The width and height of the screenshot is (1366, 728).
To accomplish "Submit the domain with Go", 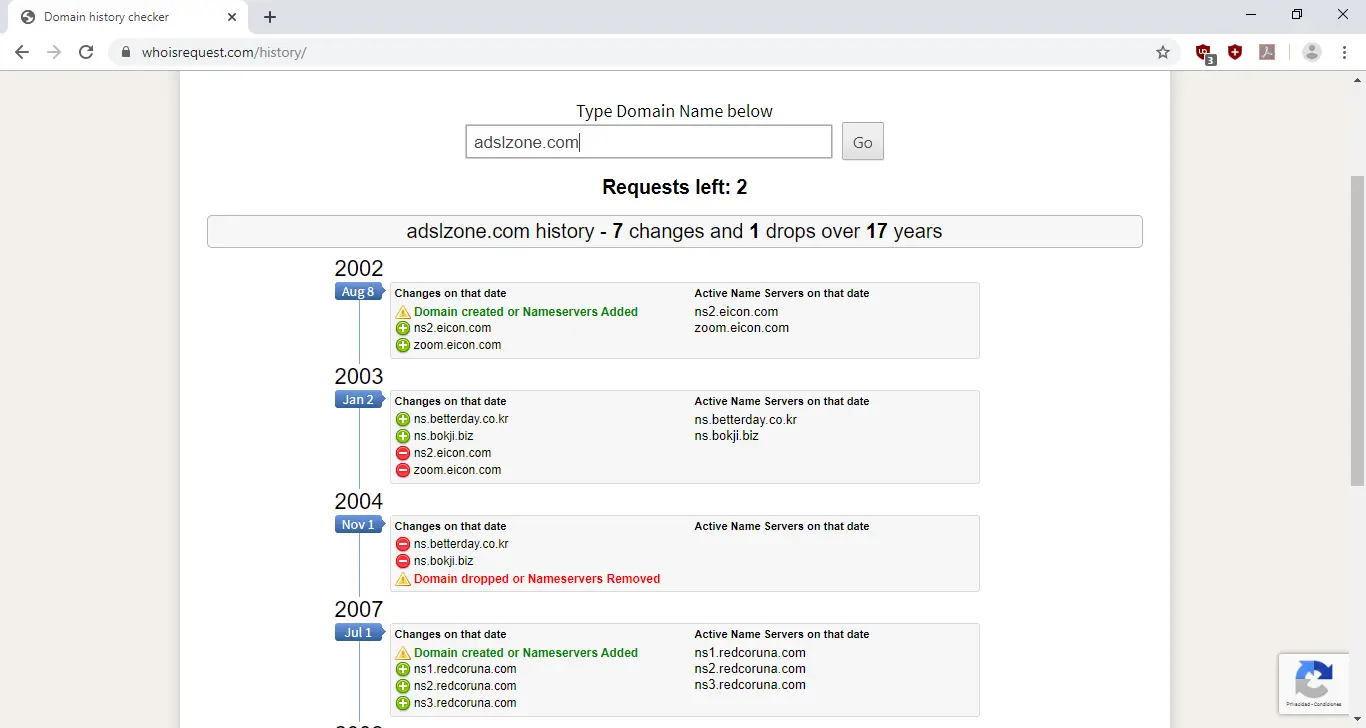I will pyautogui.click(x=863, y=142).
